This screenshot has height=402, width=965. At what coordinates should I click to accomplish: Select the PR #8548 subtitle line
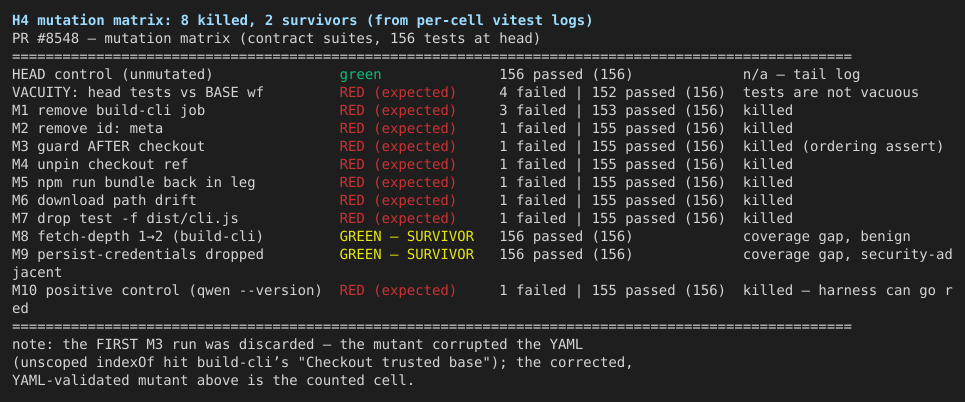(276, 39)
